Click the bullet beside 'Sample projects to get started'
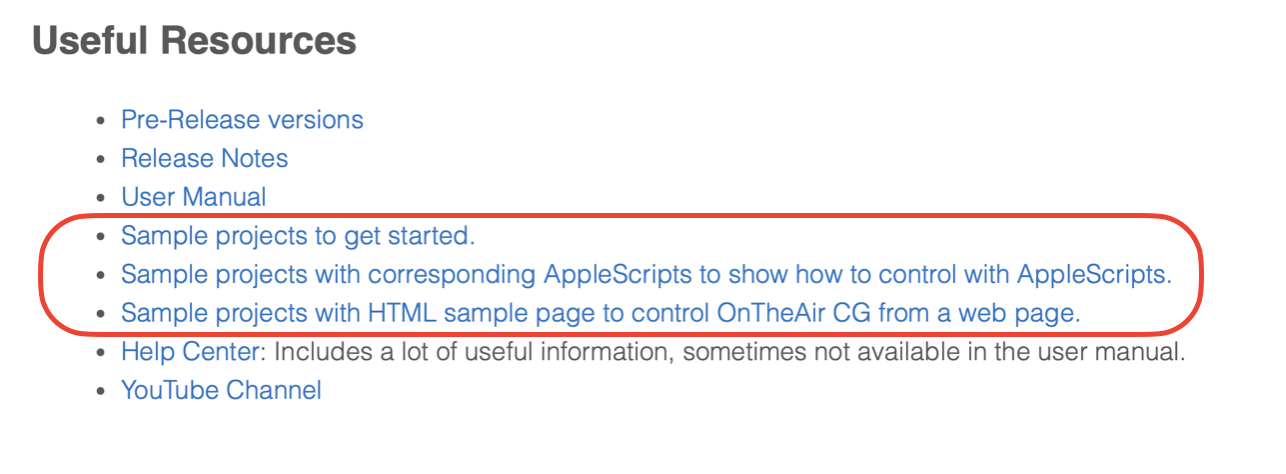 tap(99, 237)
